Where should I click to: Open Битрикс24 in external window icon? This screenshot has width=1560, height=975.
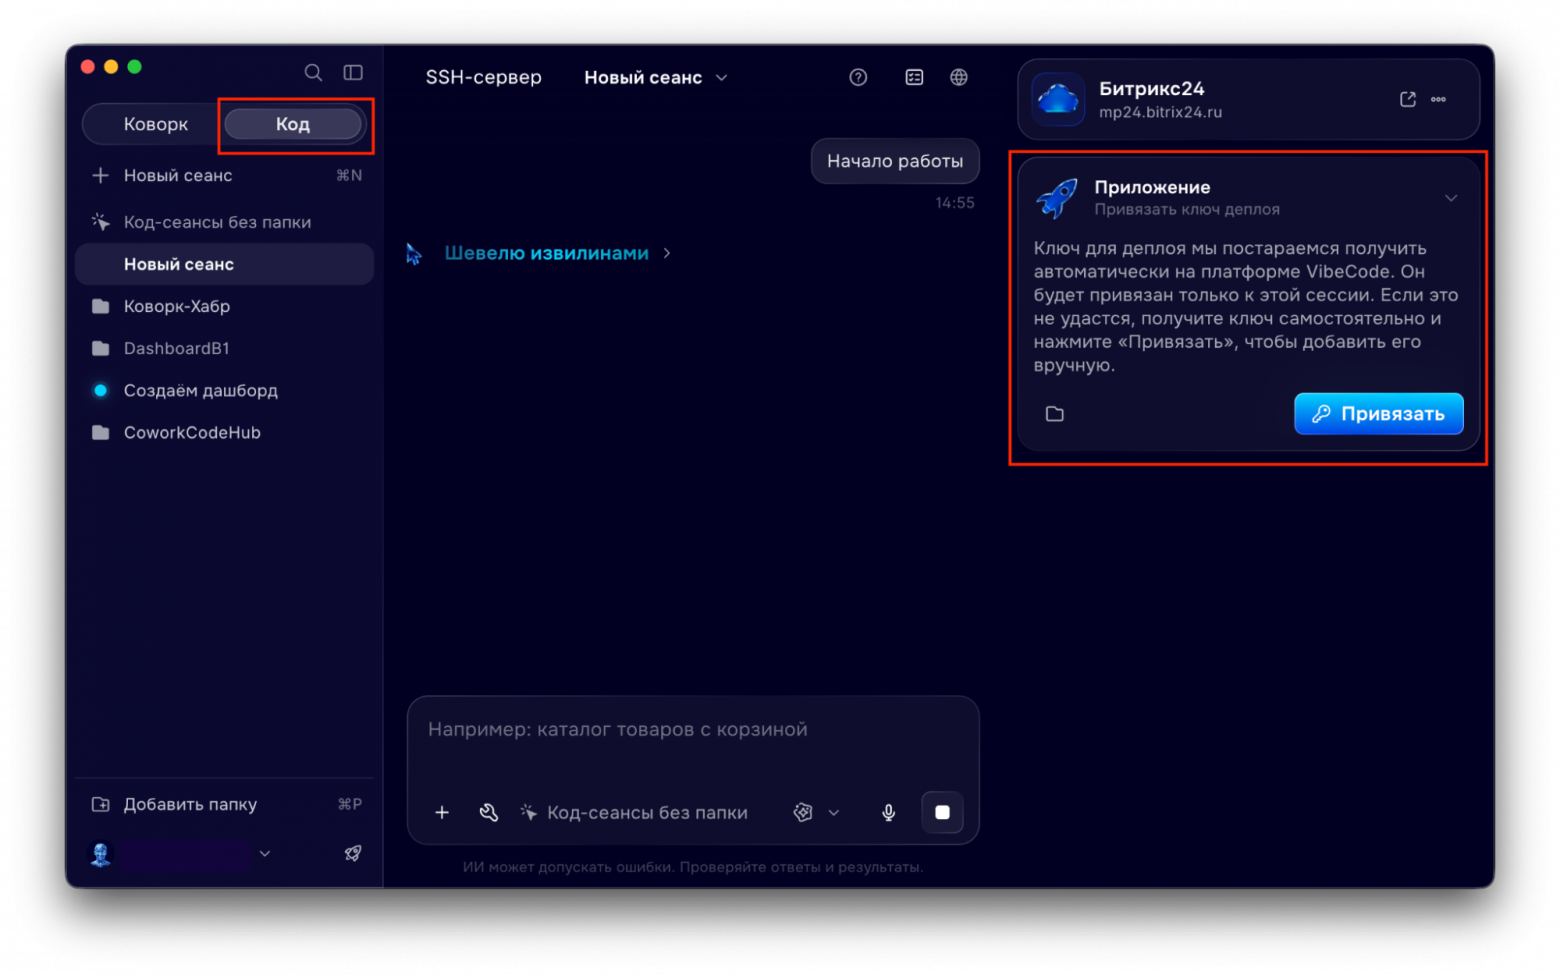coord(1408,99)
